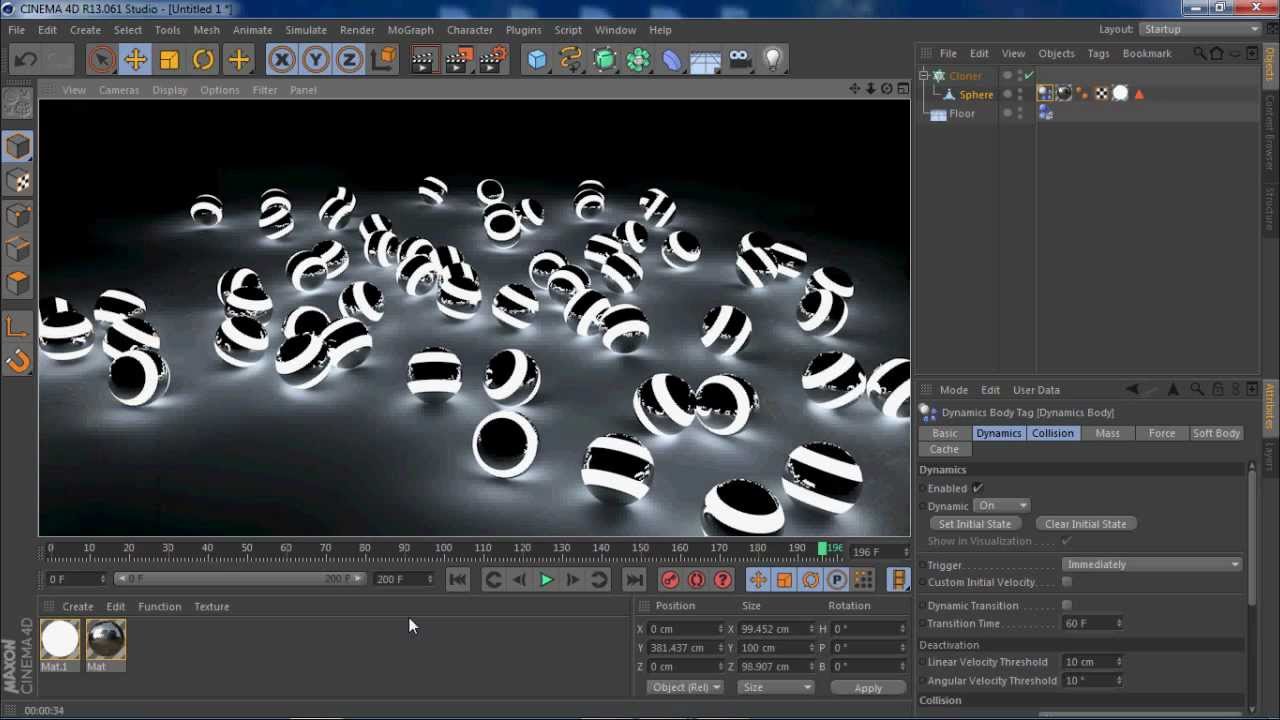
Task: Add a Cube primitive object
Action: click(x=537, y=60)
